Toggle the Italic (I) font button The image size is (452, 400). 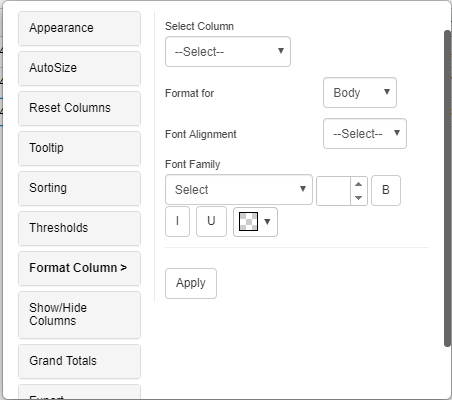click(x=177, y=221)
